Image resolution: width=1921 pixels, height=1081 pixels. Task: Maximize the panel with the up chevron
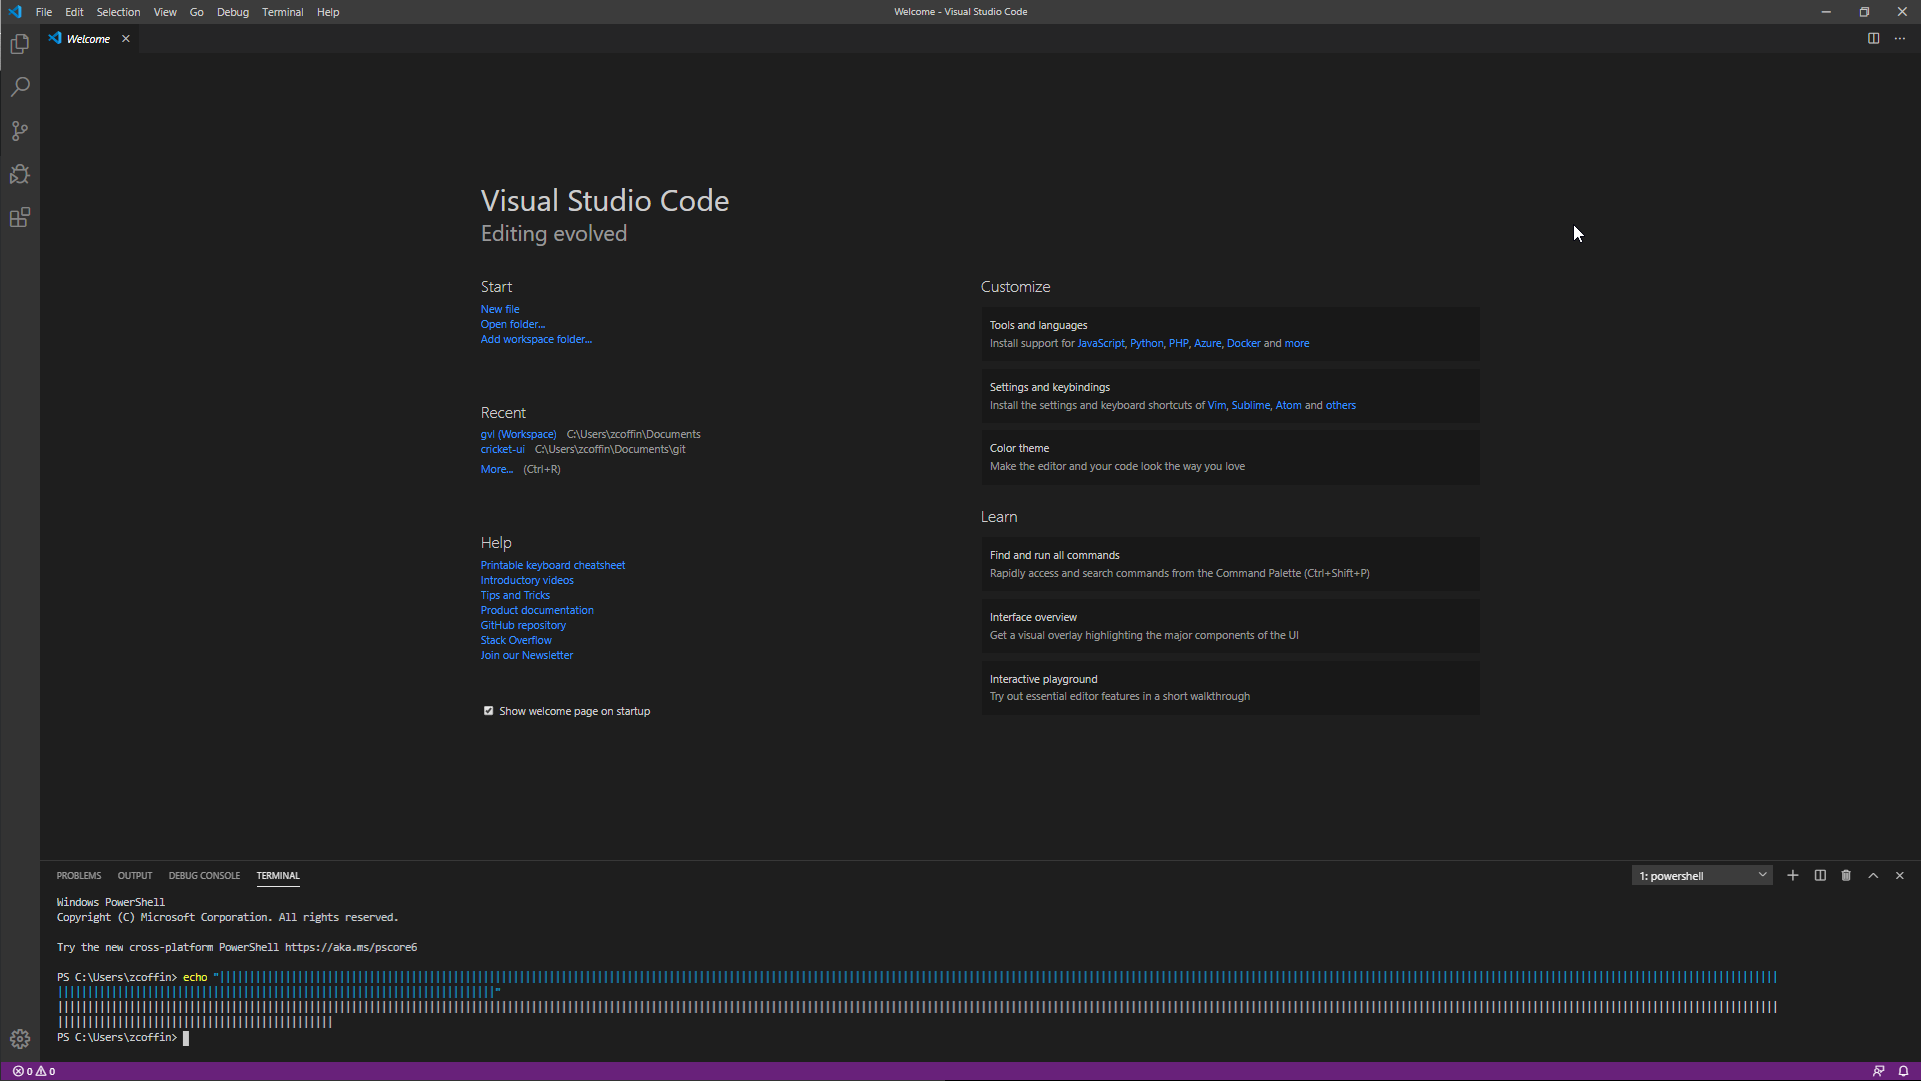[x=1873, y=875]
